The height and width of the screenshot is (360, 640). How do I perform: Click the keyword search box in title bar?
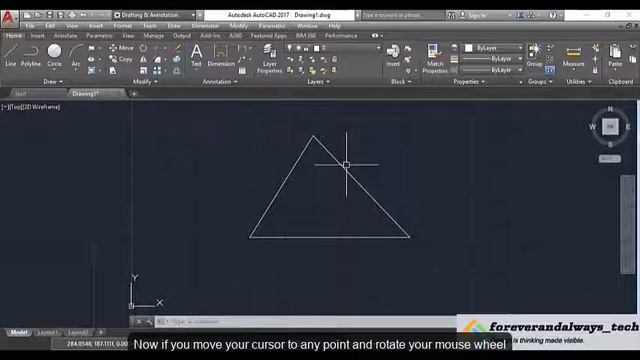point(402,15)
